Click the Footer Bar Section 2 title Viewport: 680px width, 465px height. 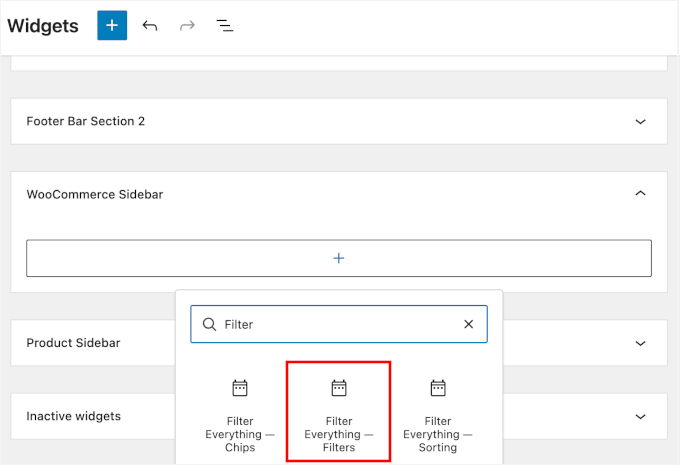point(85,121)
